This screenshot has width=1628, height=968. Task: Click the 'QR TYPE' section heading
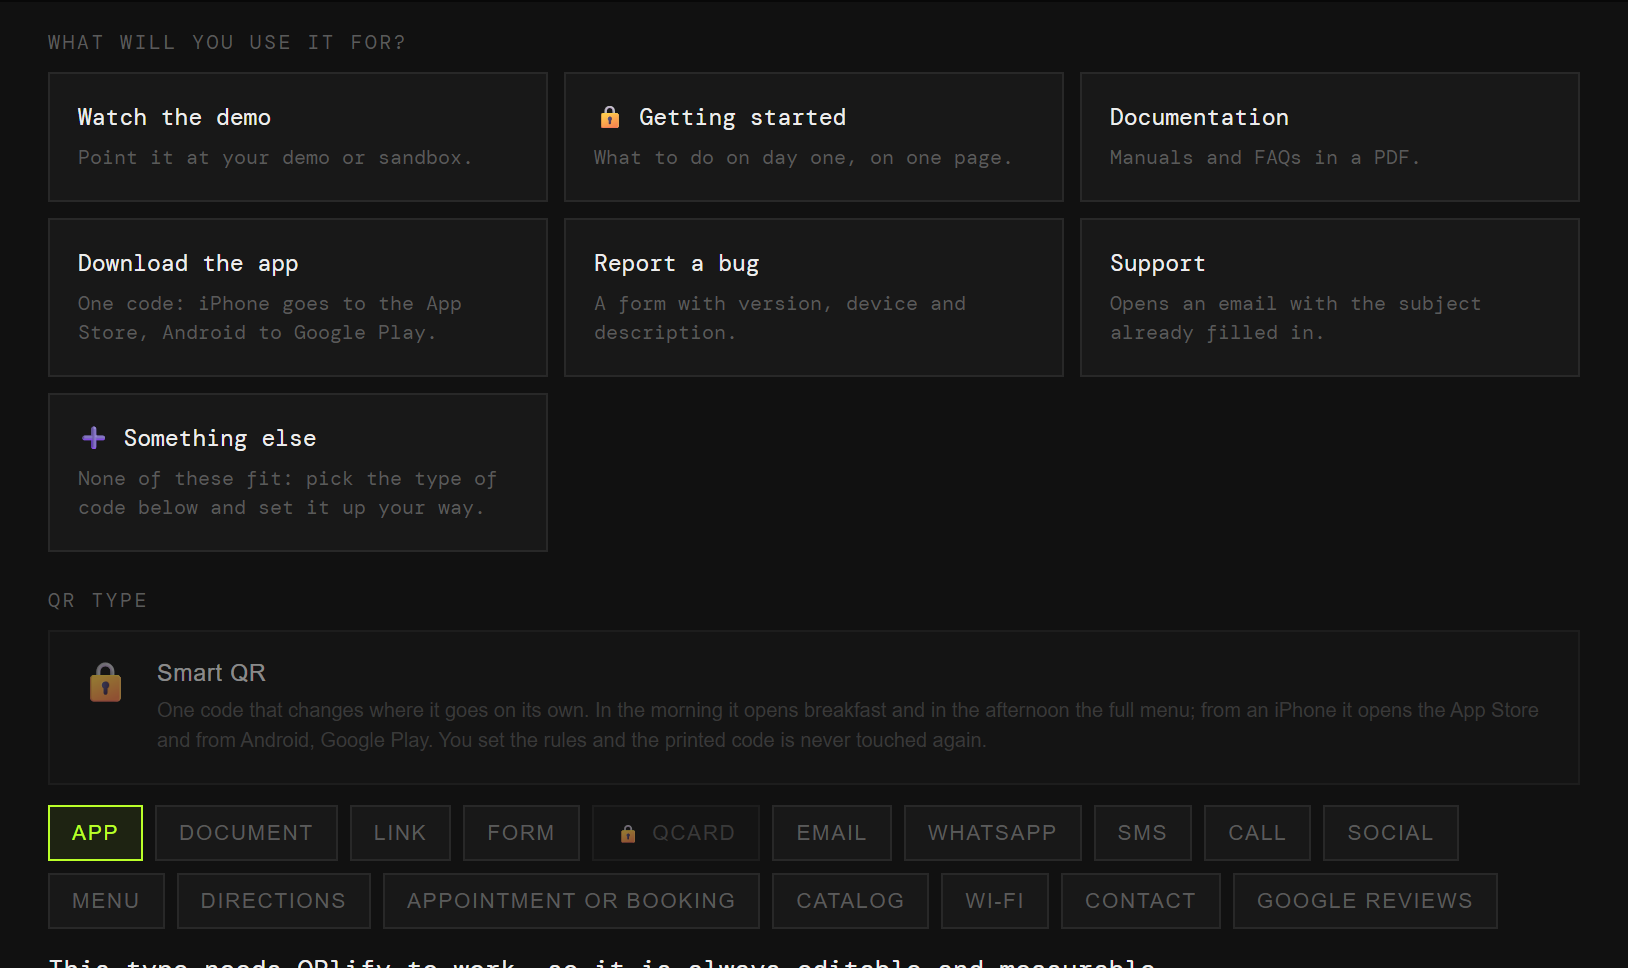pos(98,600)
